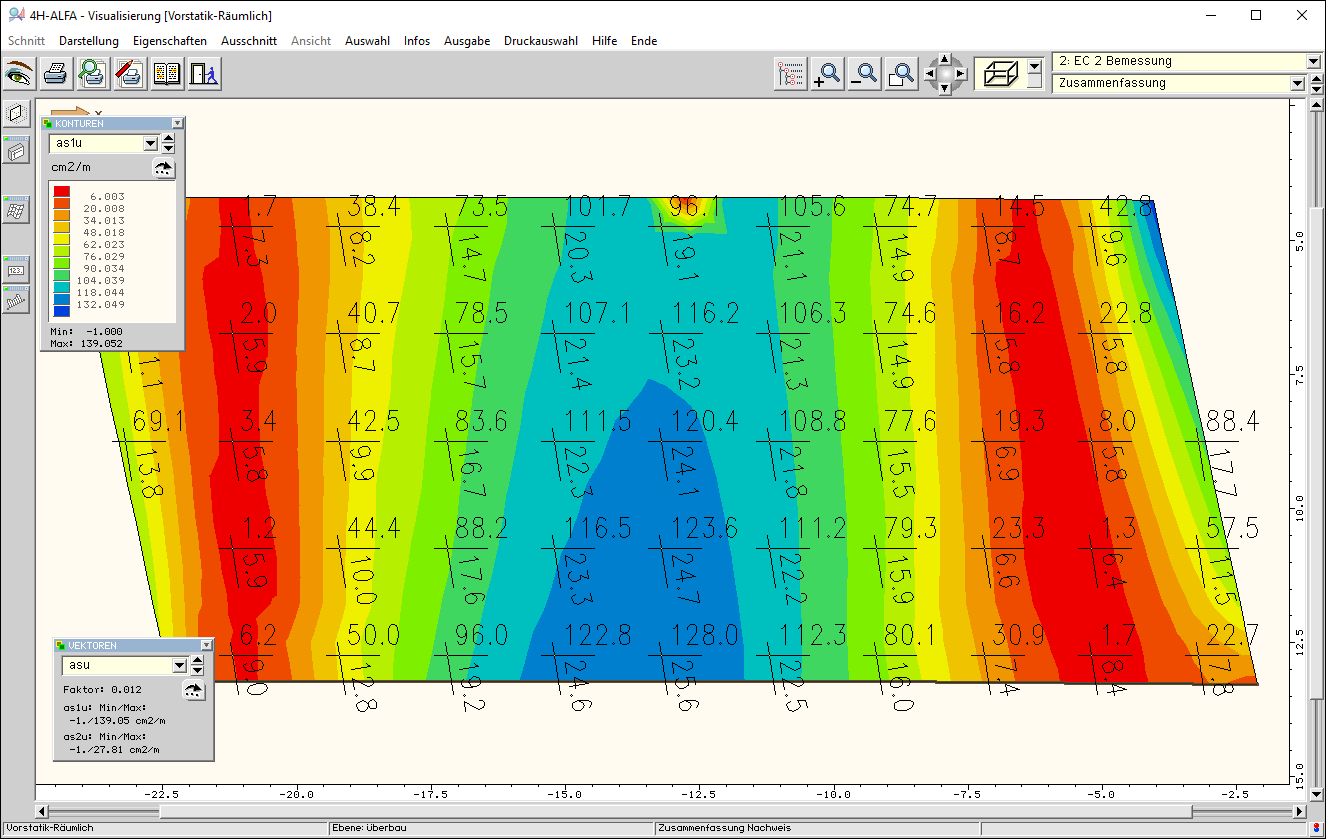This screenshot has height=839, width=1326.
Task: Open print preview with magnifier icon
Action: (92, 74)
